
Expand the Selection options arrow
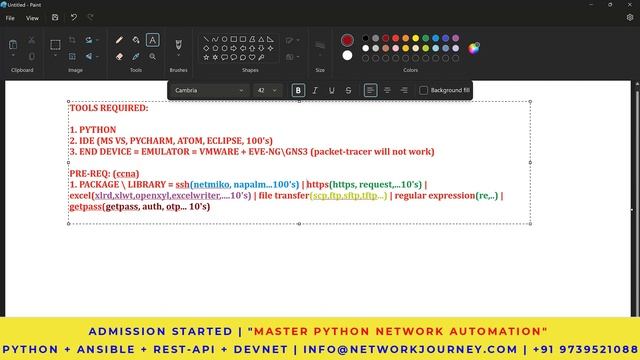click(55, 56)
